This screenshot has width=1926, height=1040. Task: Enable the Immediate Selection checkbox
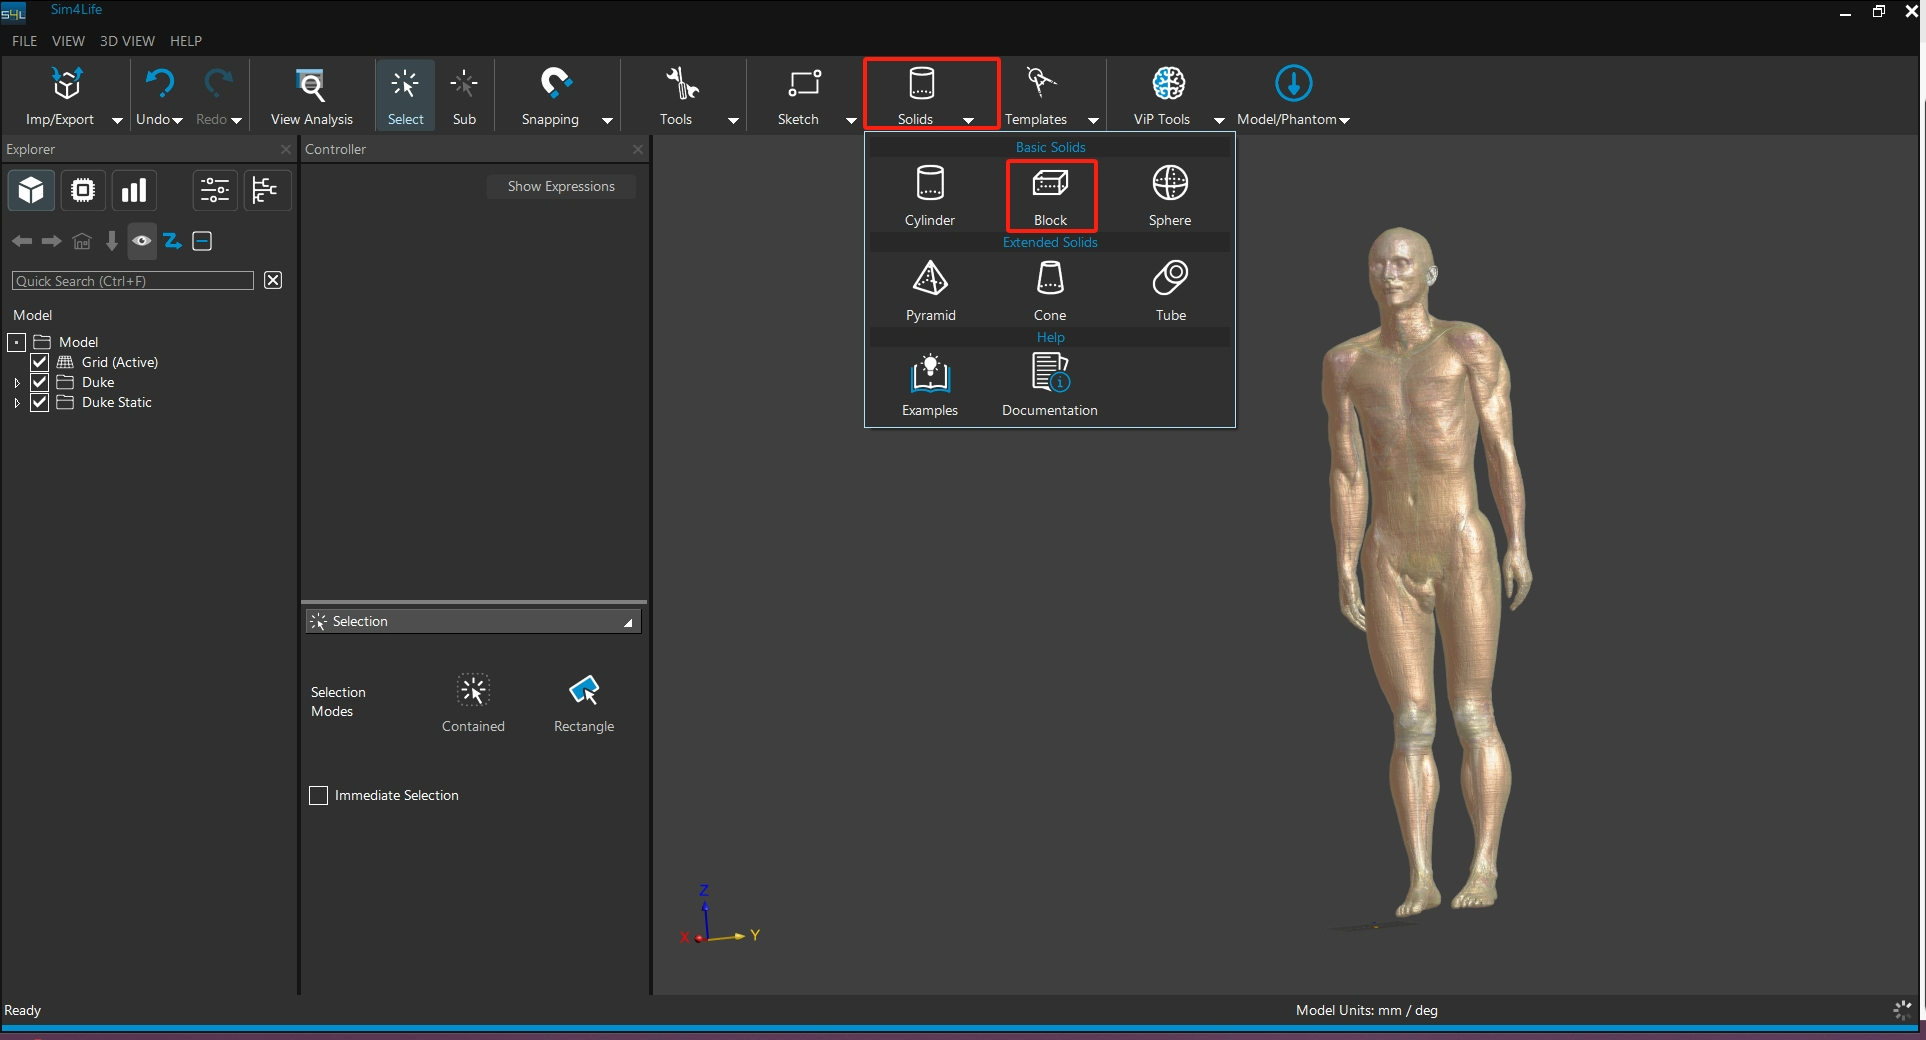[x=319, y=795]
